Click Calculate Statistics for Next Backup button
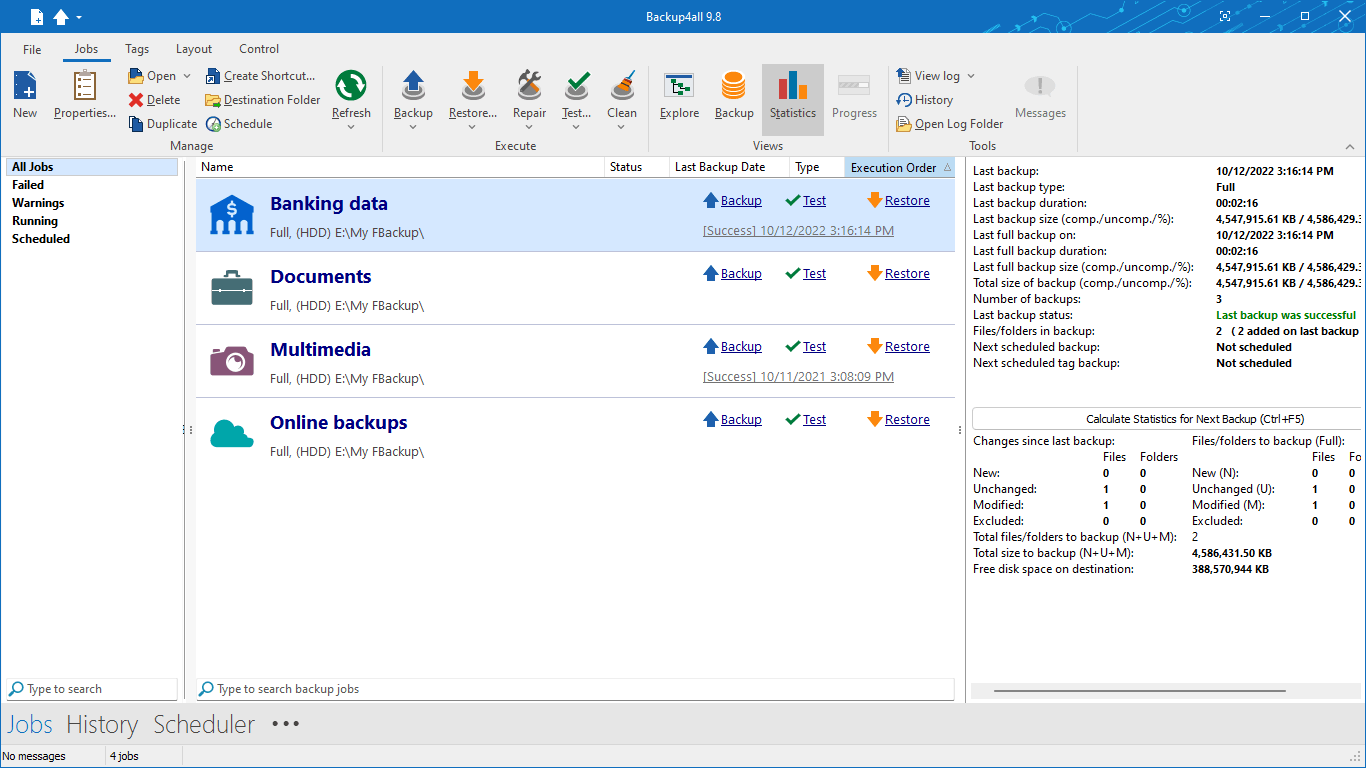Viewport: 1366px width, 768px height. [x=1167, y=419]
